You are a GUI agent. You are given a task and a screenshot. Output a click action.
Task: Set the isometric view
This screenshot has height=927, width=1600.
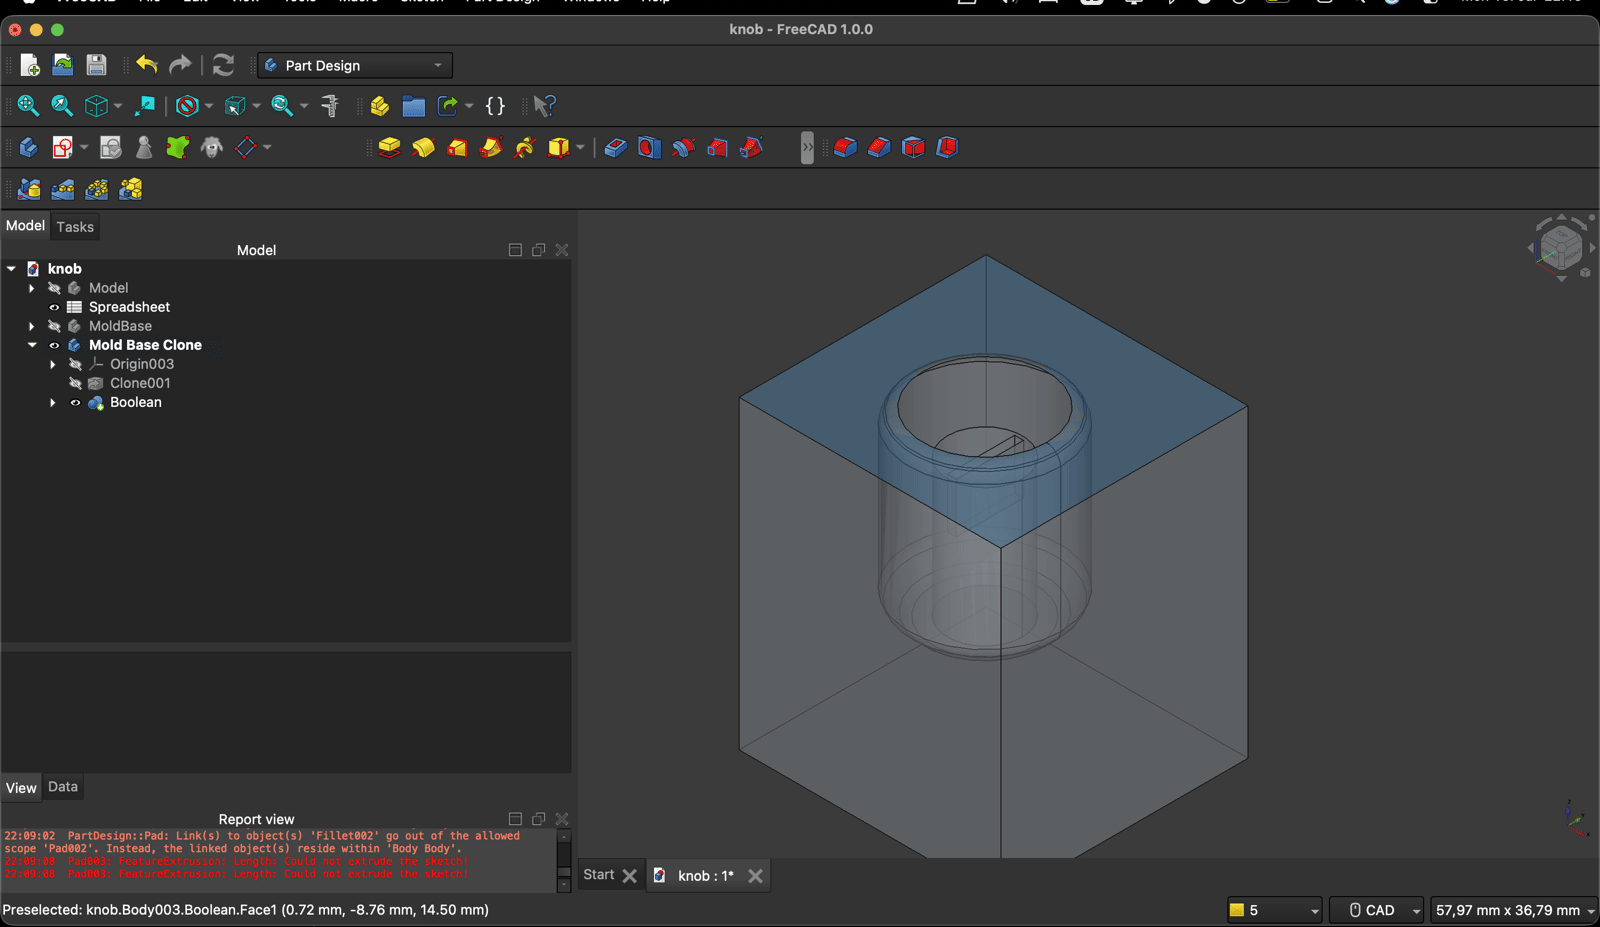click(96, 106)
